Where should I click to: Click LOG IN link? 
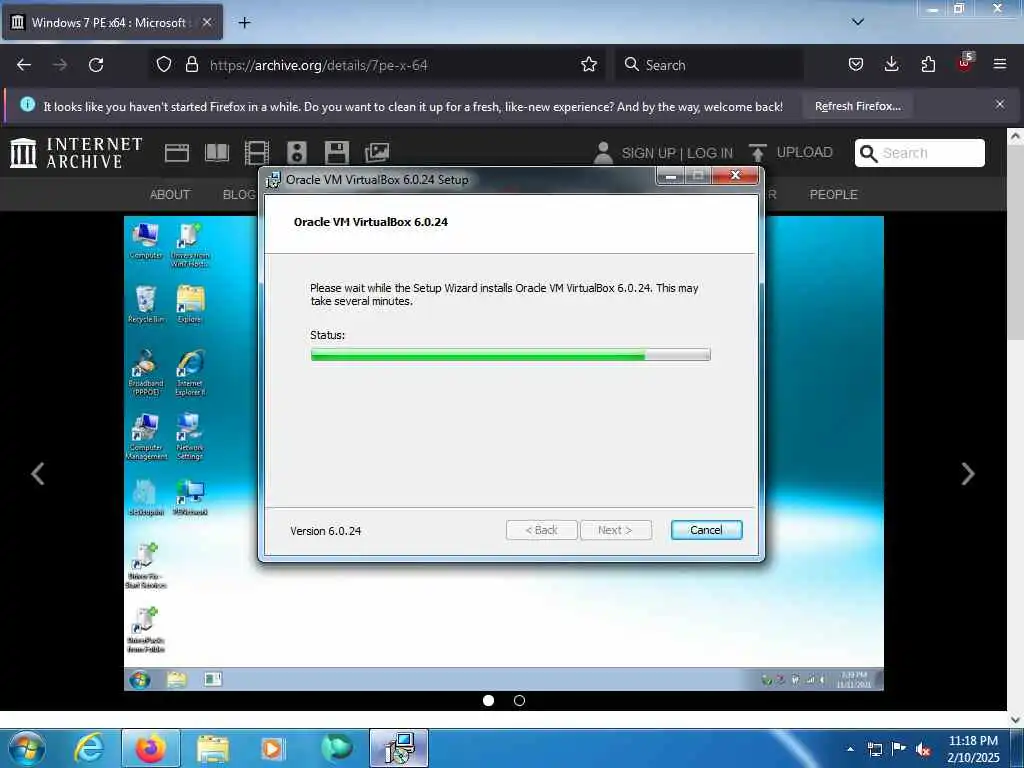pyautogui.click(x=710, y=153)
